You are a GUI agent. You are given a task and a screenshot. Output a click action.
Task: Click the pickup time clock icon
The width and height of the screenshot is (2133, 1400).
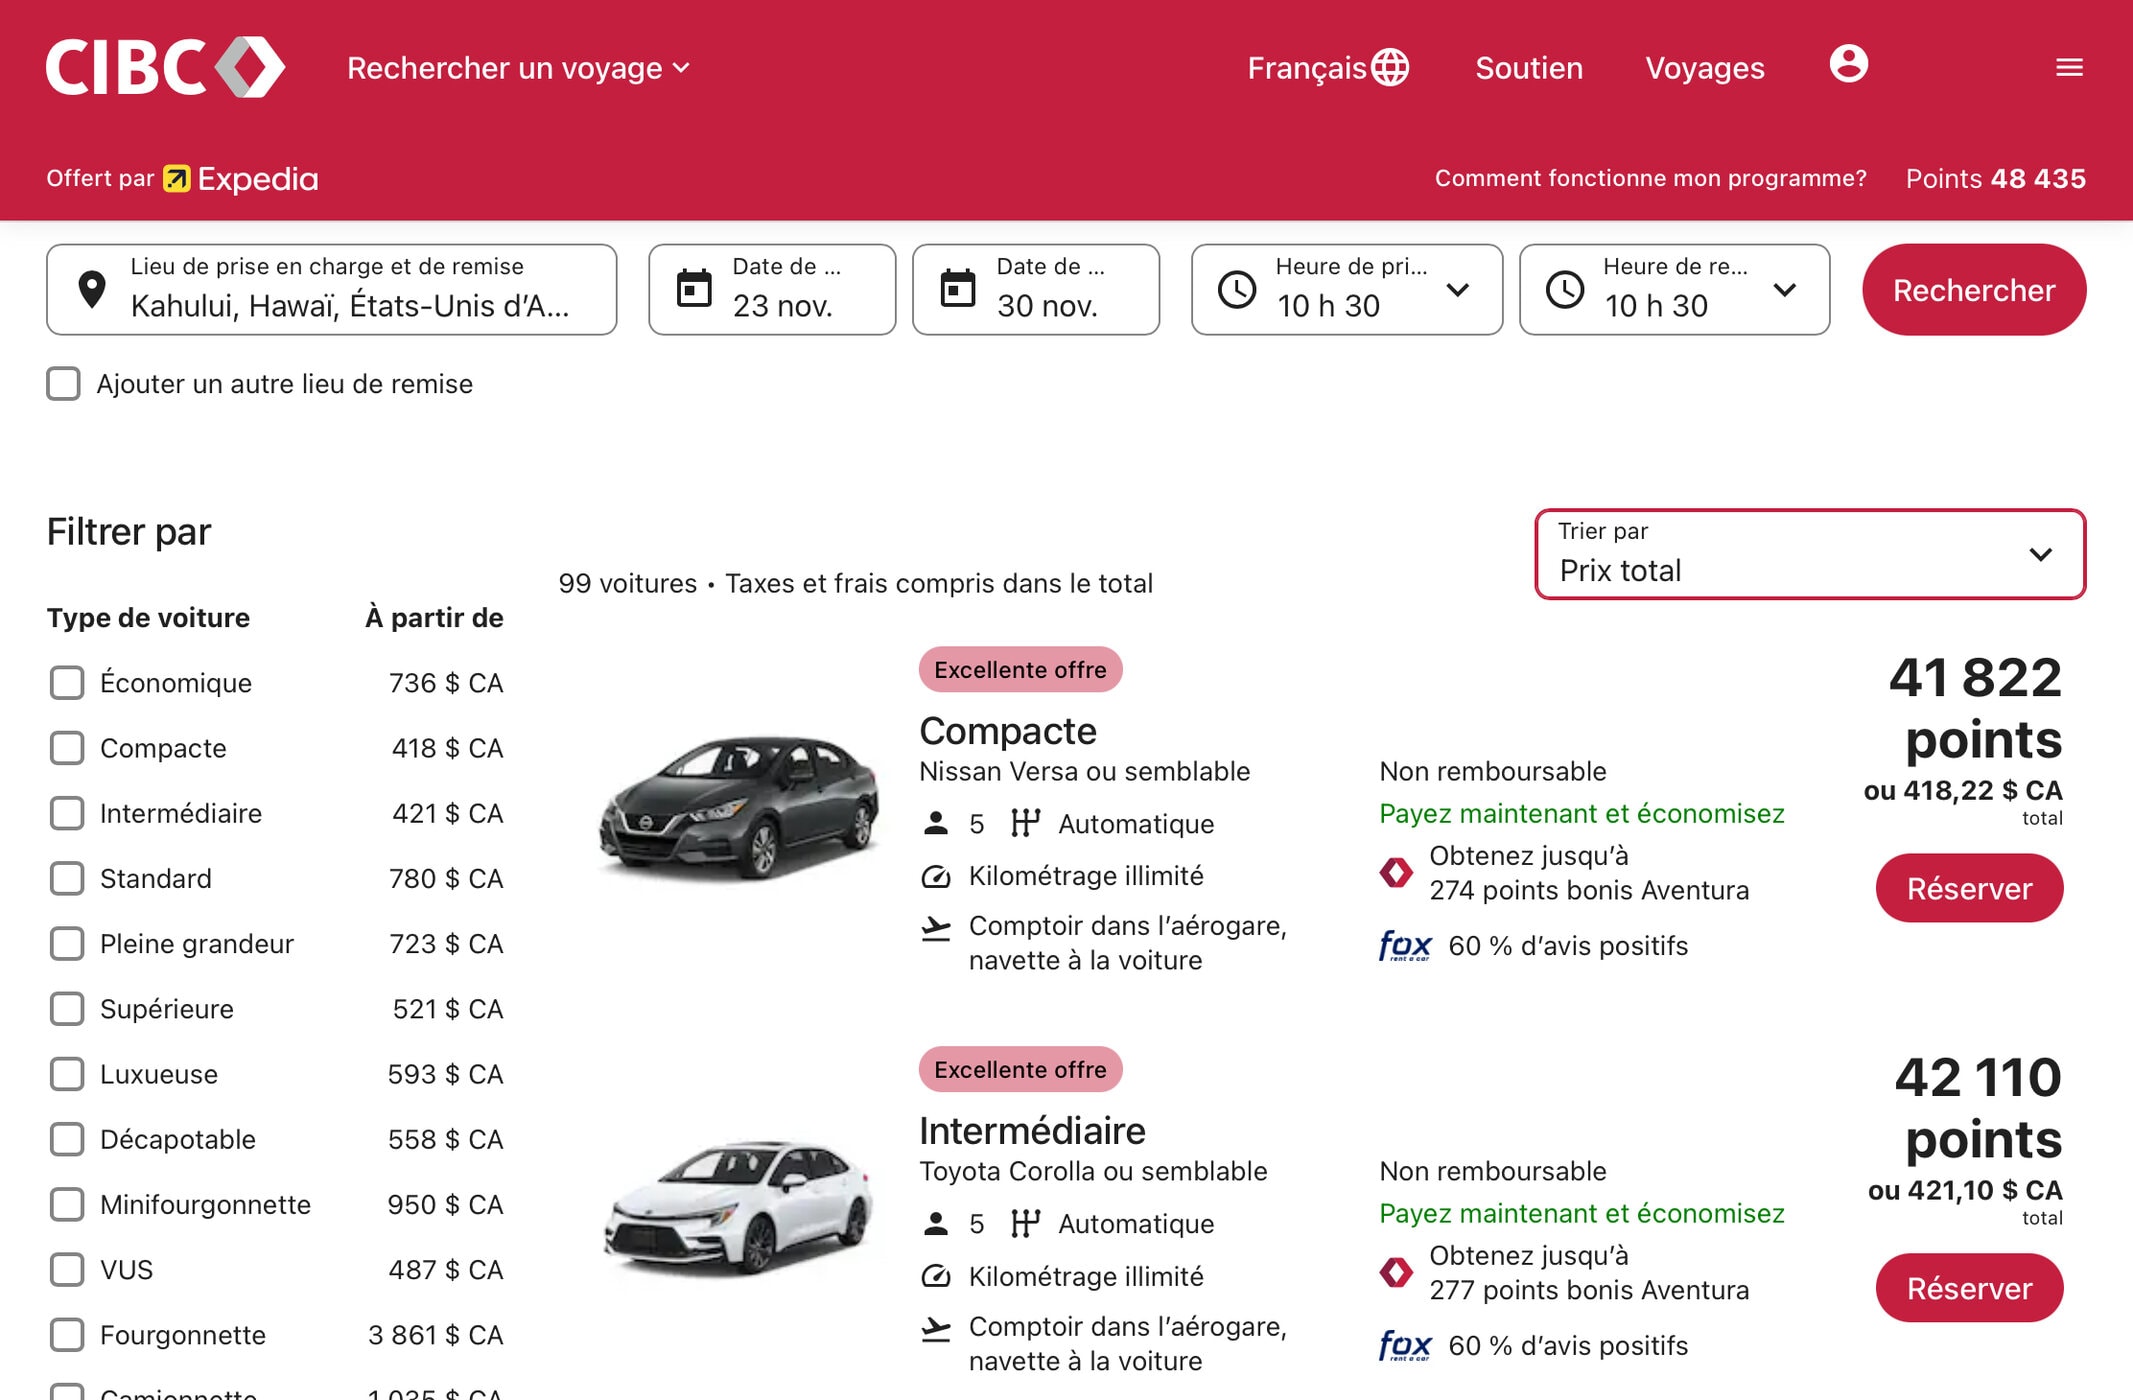coord(1237,289)
